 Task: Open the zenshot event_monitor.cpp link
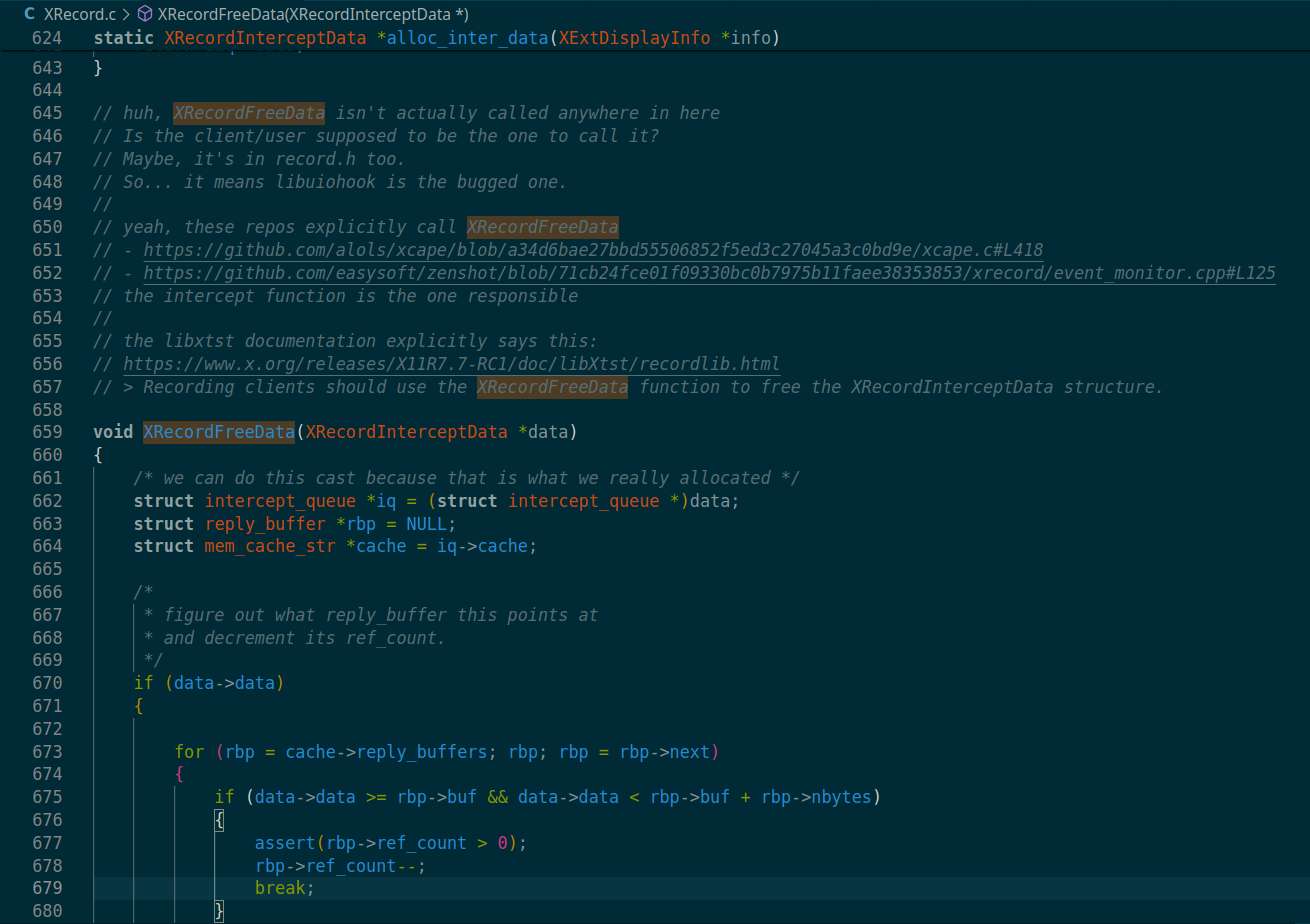tap(710, 273)
